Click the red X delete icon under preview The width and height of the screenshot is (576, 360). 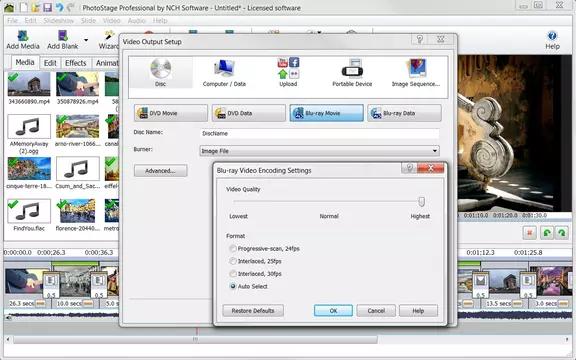(x=529, y=233)
